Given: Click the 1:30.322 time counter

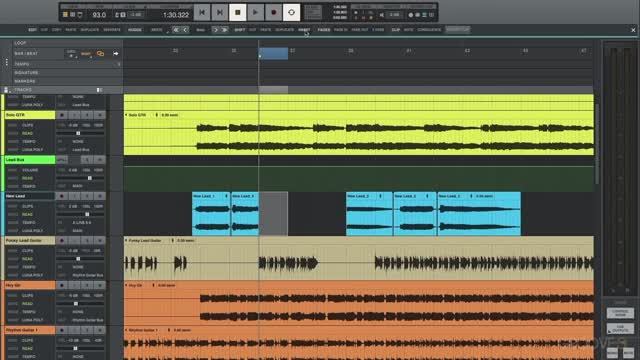Looking at the screenshot, I should [x=176, y=15].
